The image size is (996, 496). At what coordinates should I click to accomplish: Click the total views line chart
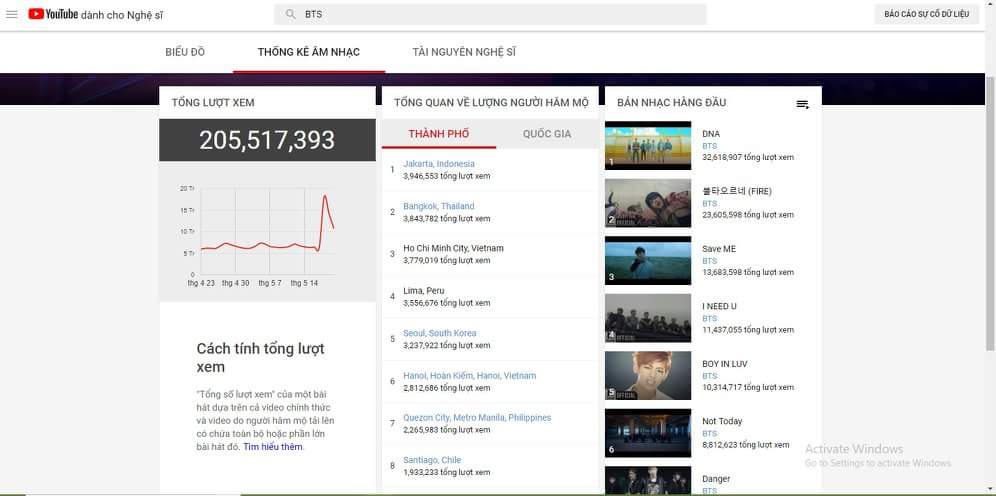click(267, 234)
